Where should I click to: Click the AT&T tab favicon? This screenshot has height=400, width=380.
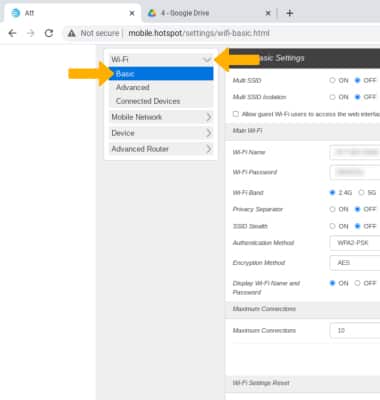coord(16,13)
